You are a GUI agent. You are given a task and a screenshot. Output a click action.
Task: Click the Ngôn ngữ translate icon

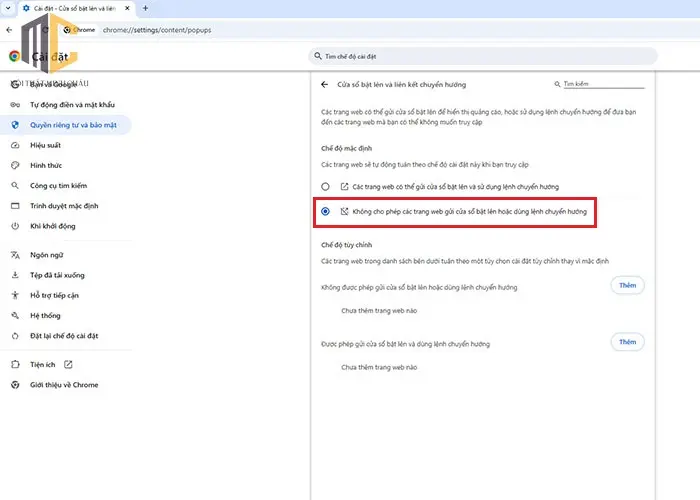(x=15, y=255)
